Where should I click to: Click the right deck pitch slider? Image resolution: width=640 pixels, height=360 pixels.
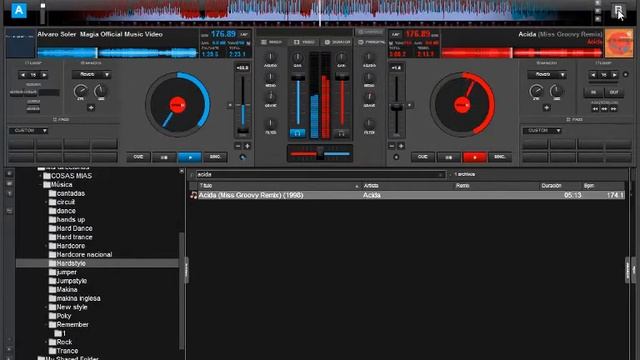(396, 105)
